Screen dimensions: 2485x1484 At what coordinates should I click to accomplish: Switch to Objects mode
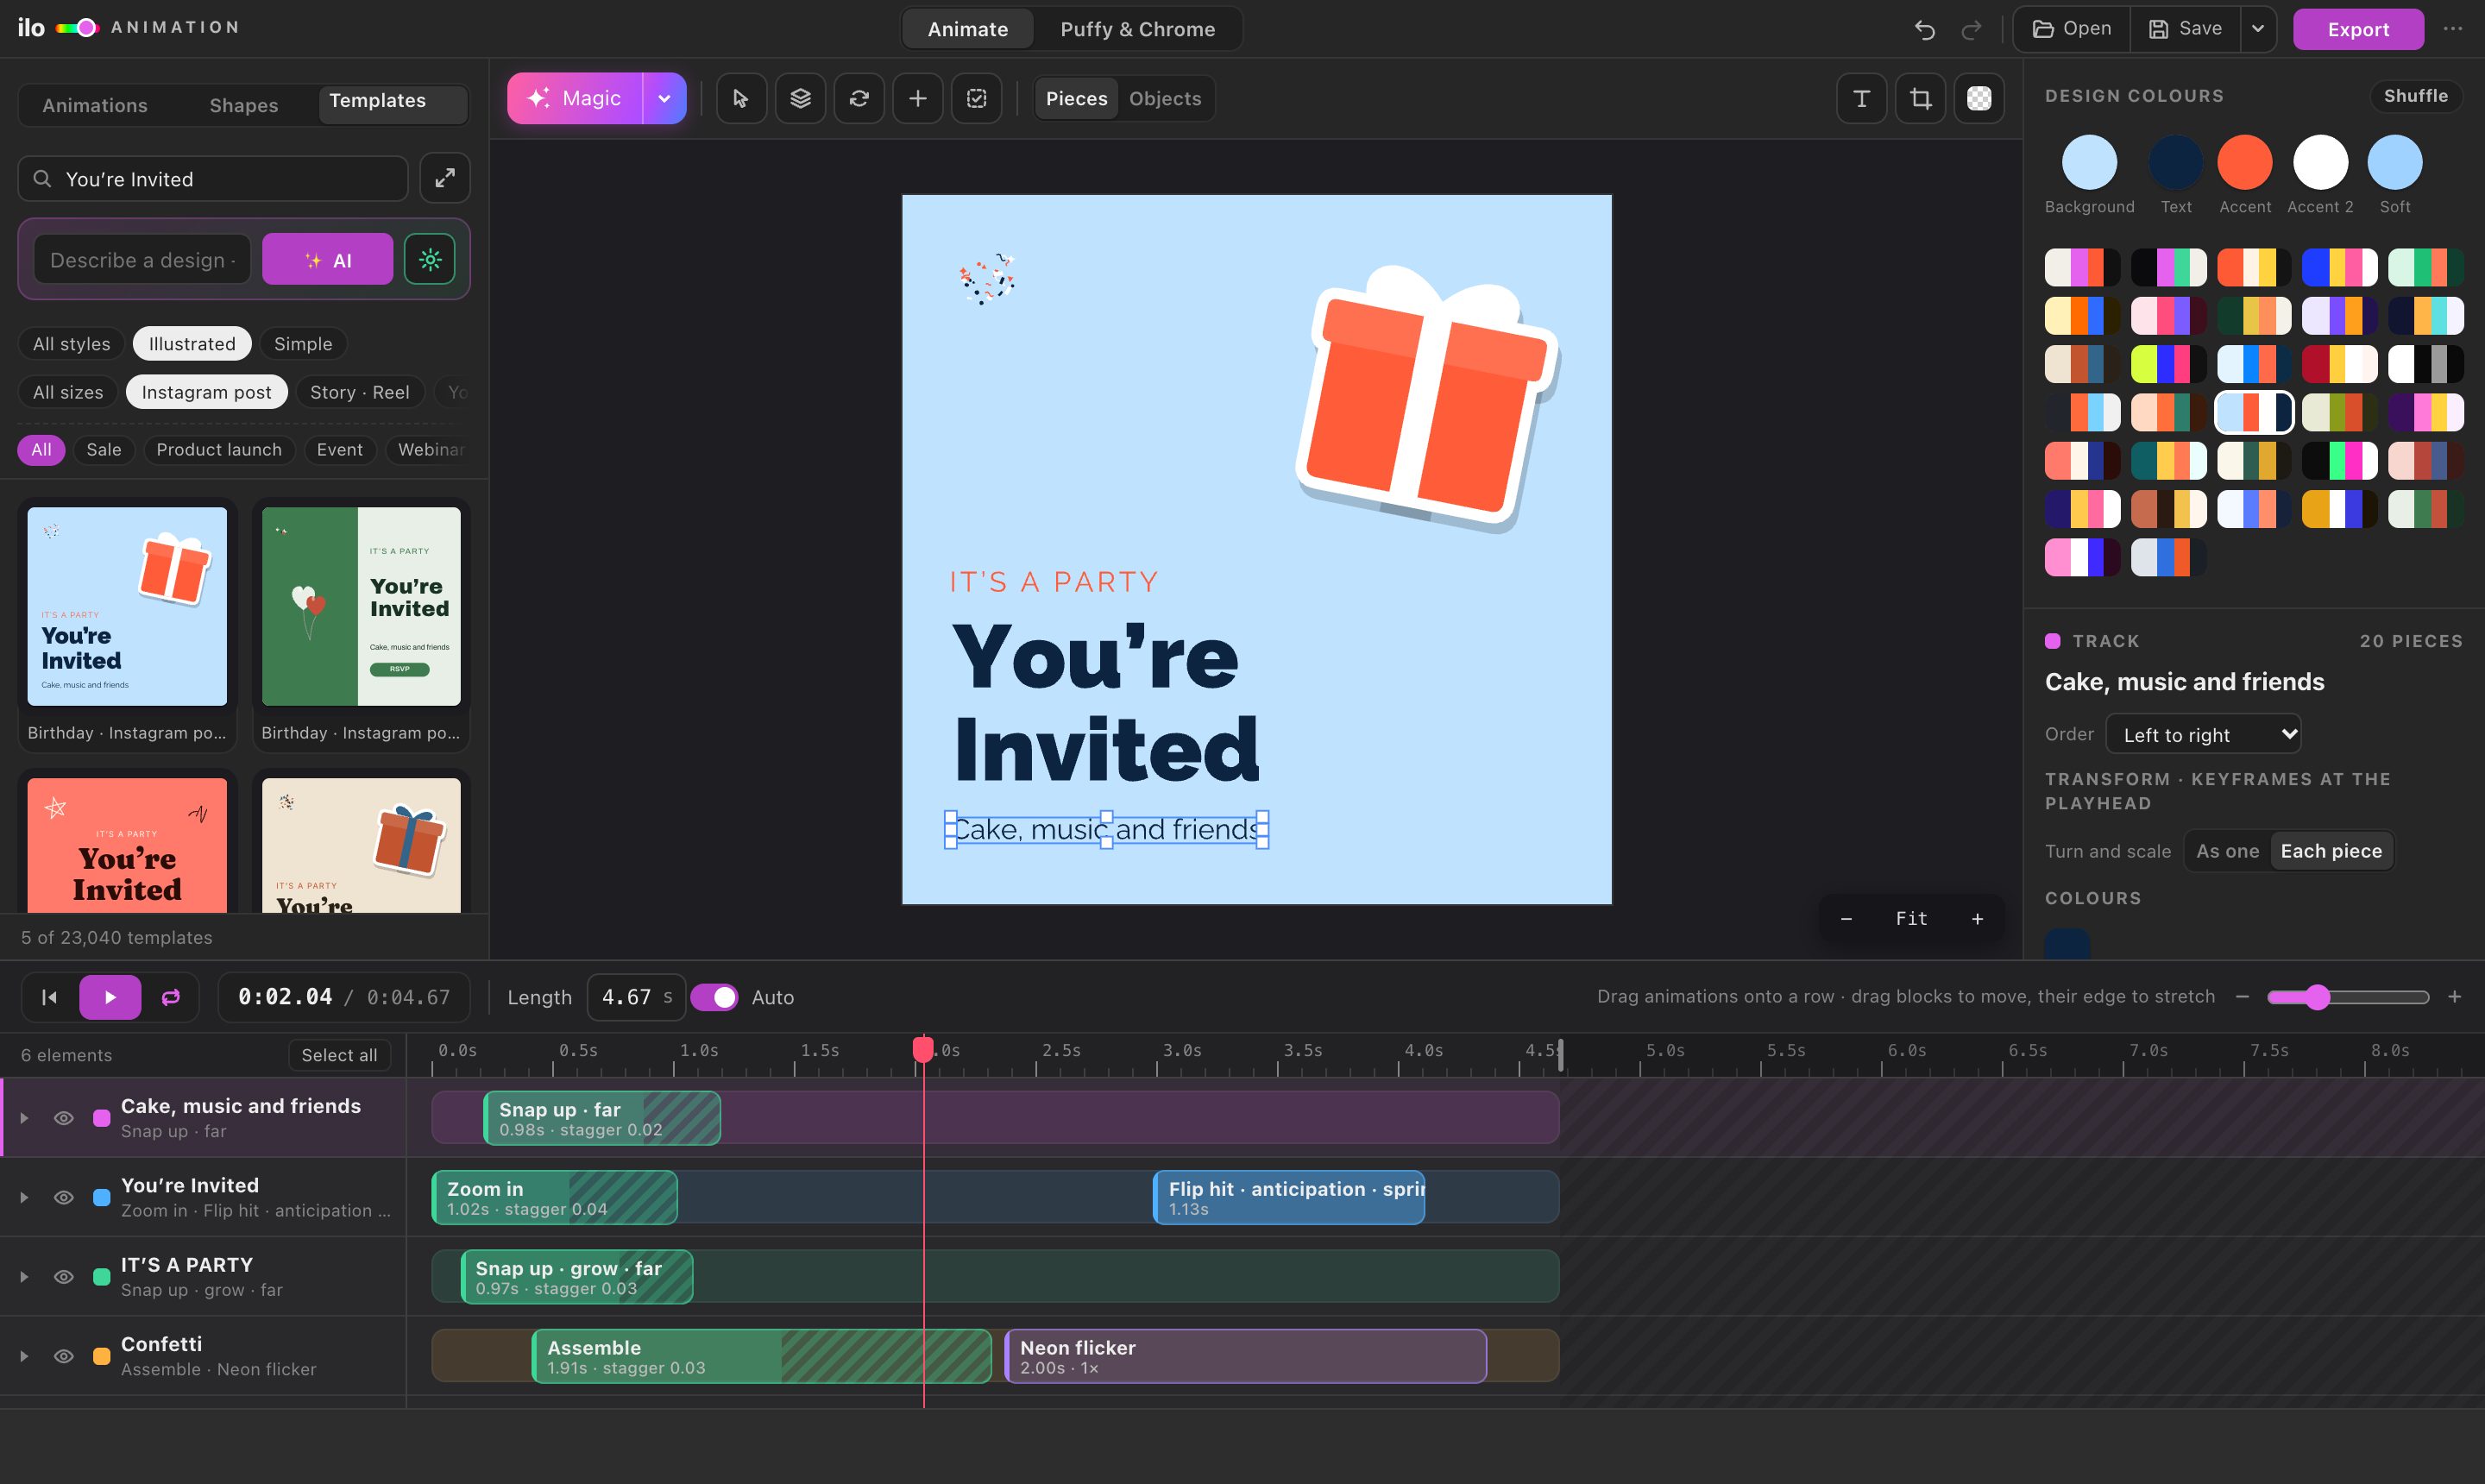click(1165, 98)
